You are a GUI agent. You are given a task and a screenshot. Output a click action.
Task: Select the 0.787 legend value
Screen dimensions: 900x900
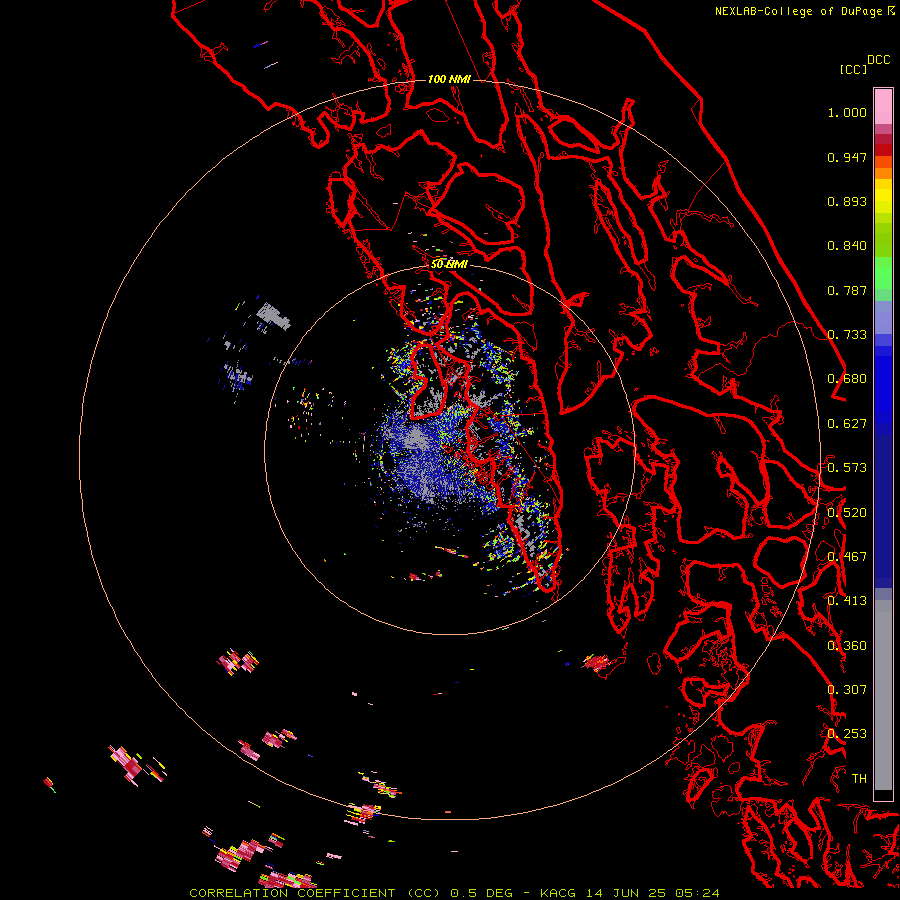coord(847,290)
